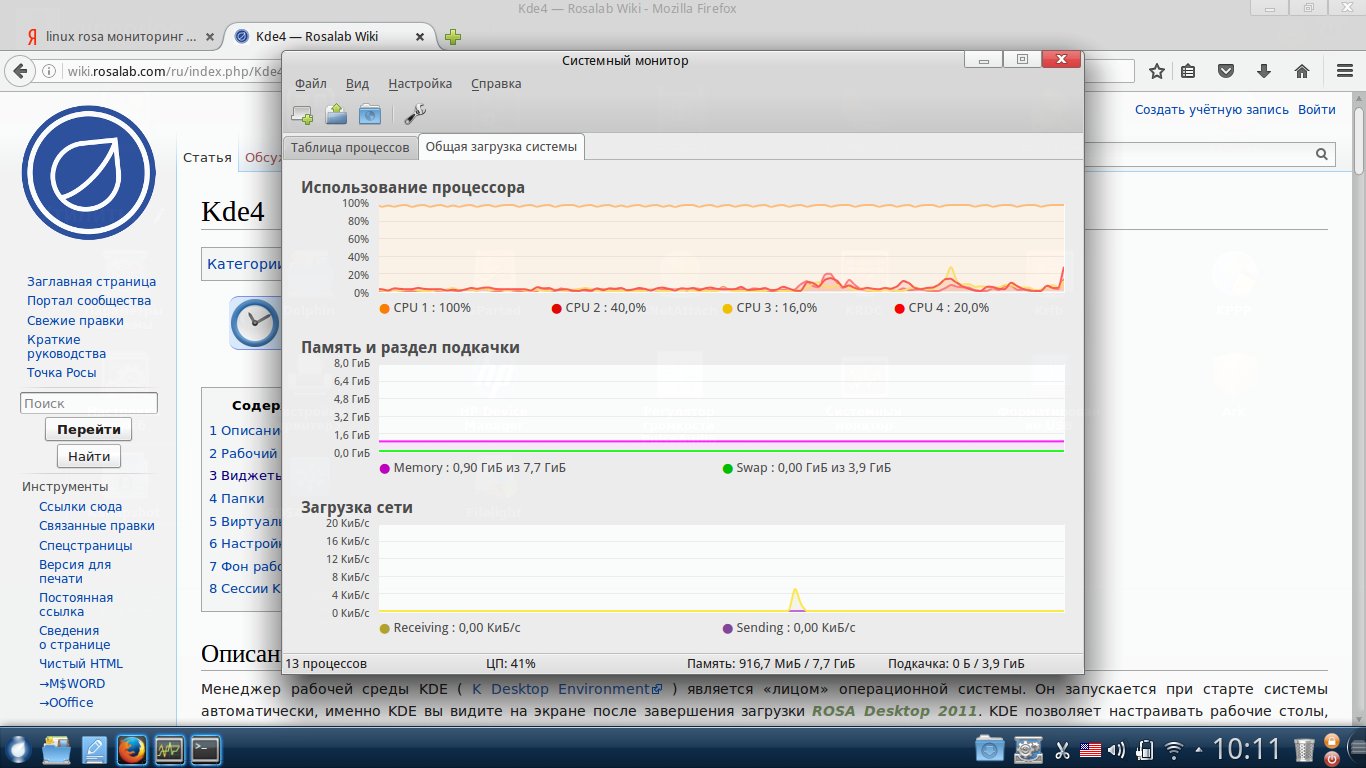Minimize the System Monitor window

[x=984, y=60]
